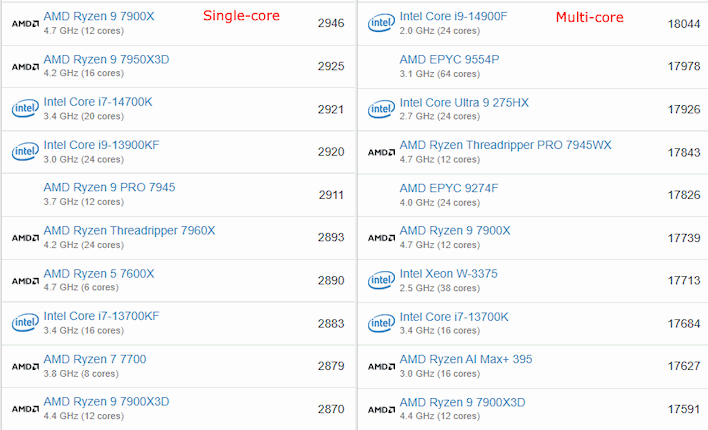Click the '2.5 GHz (38 cores)' spec text
This screenshot has width=708, height=430.
coord(439,288)
